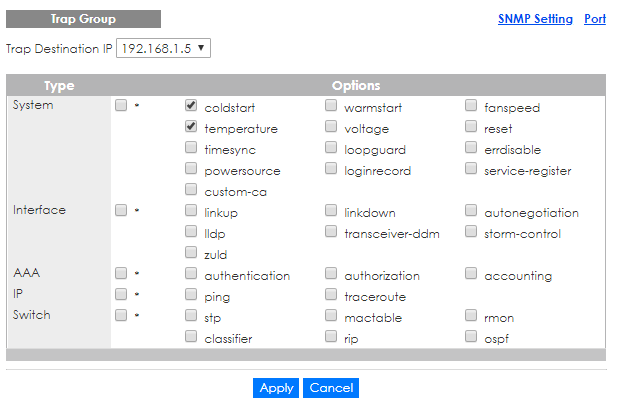627x412 pixels.
Task: Enable the storm-control trap checkbox
Action: click(471, 233)
